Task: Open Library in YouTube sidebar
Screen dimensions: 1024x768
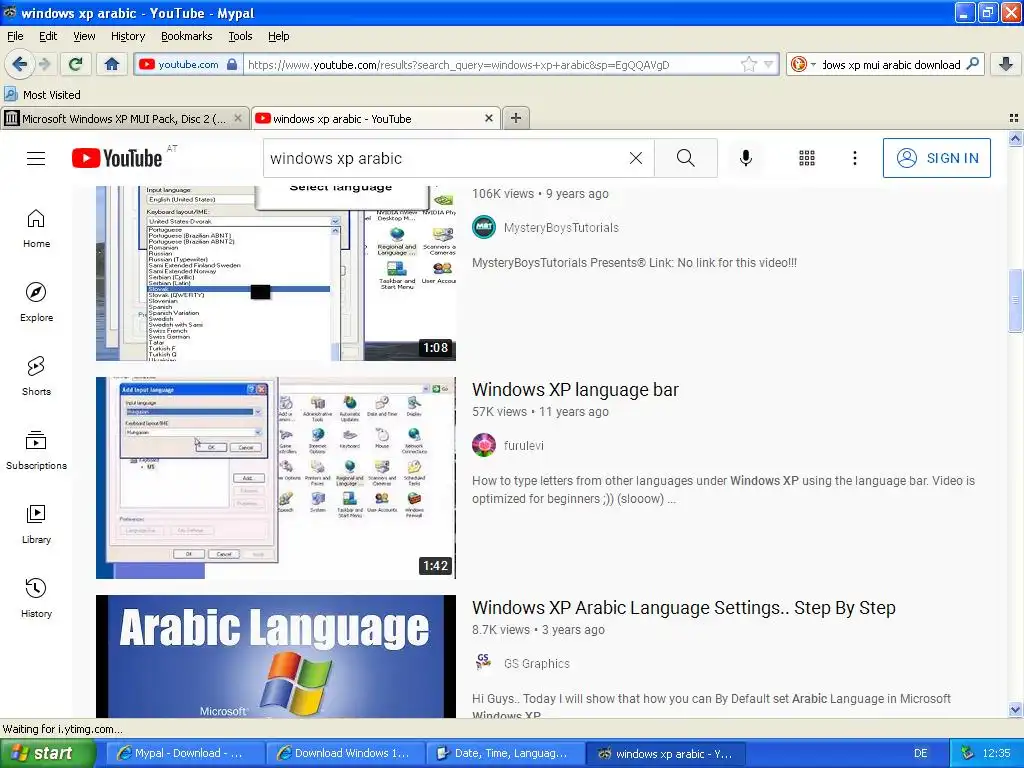Action: coord(37,524)
